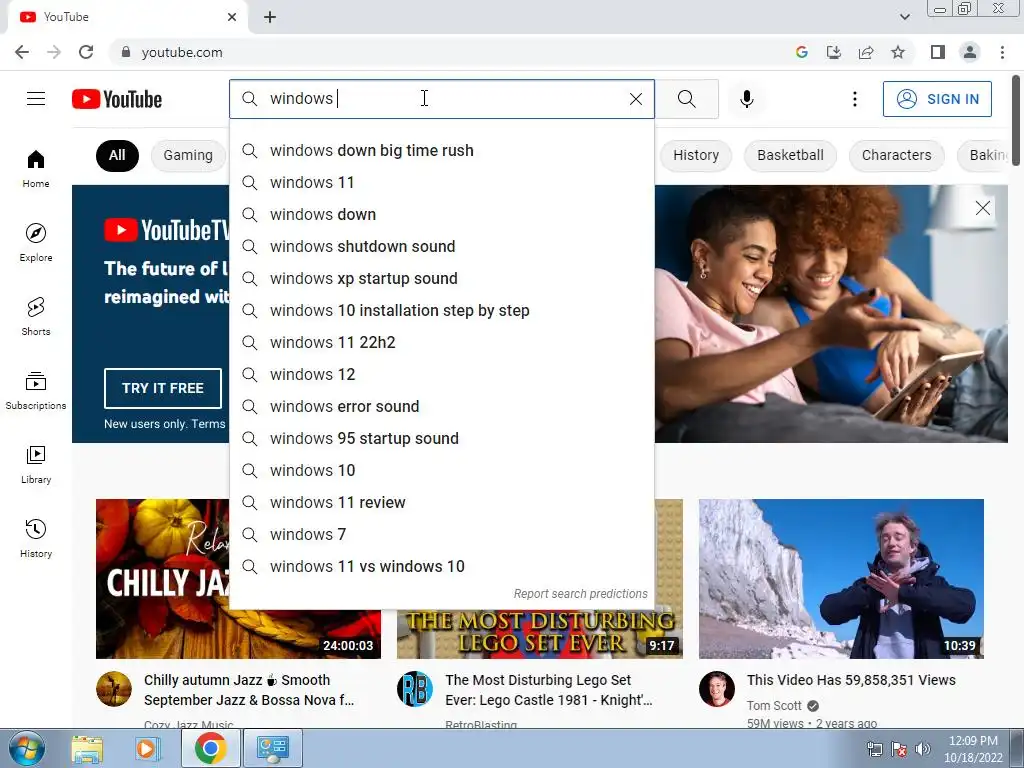Choose suggestion "windows 11 review"

coord(442,502)
